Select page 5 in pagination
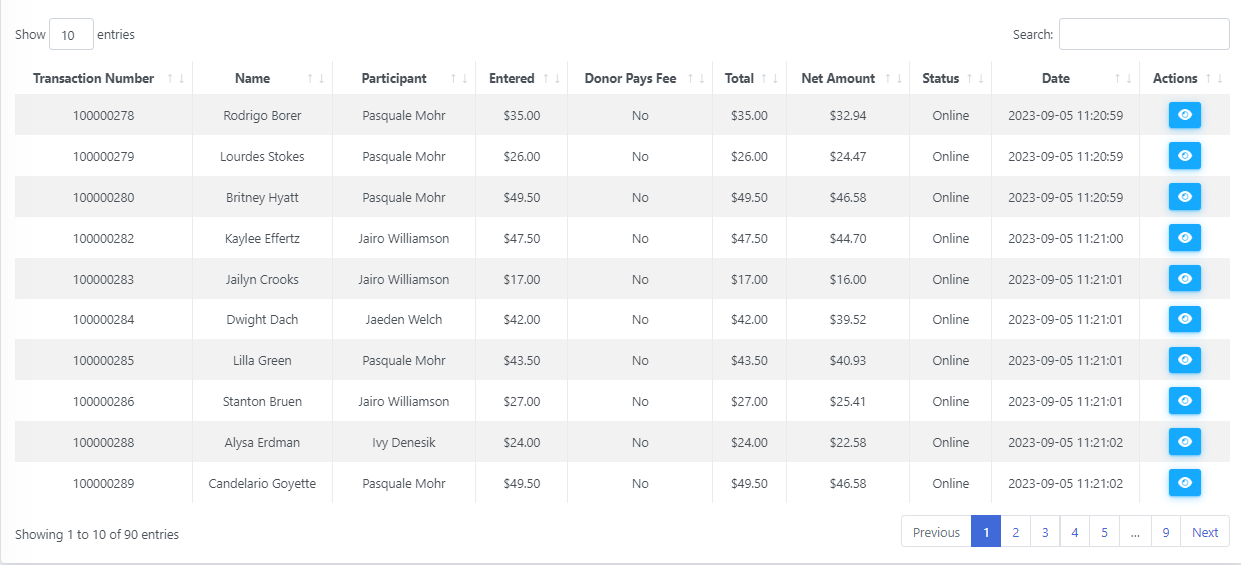 click(x=1104, y=532)
